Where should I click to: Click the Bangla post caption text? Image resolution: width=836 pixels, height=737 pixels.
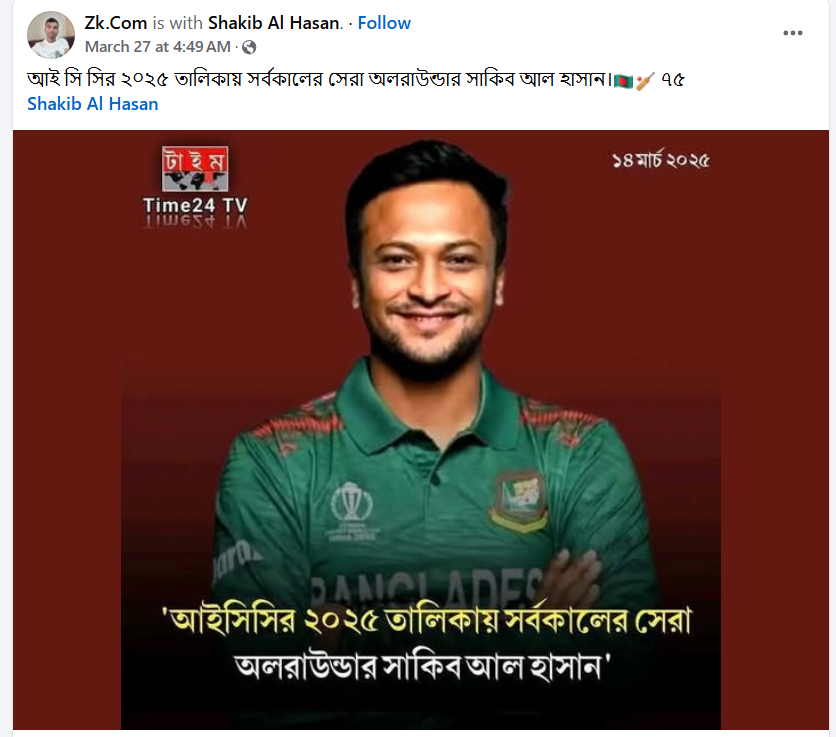pos(319,80)
